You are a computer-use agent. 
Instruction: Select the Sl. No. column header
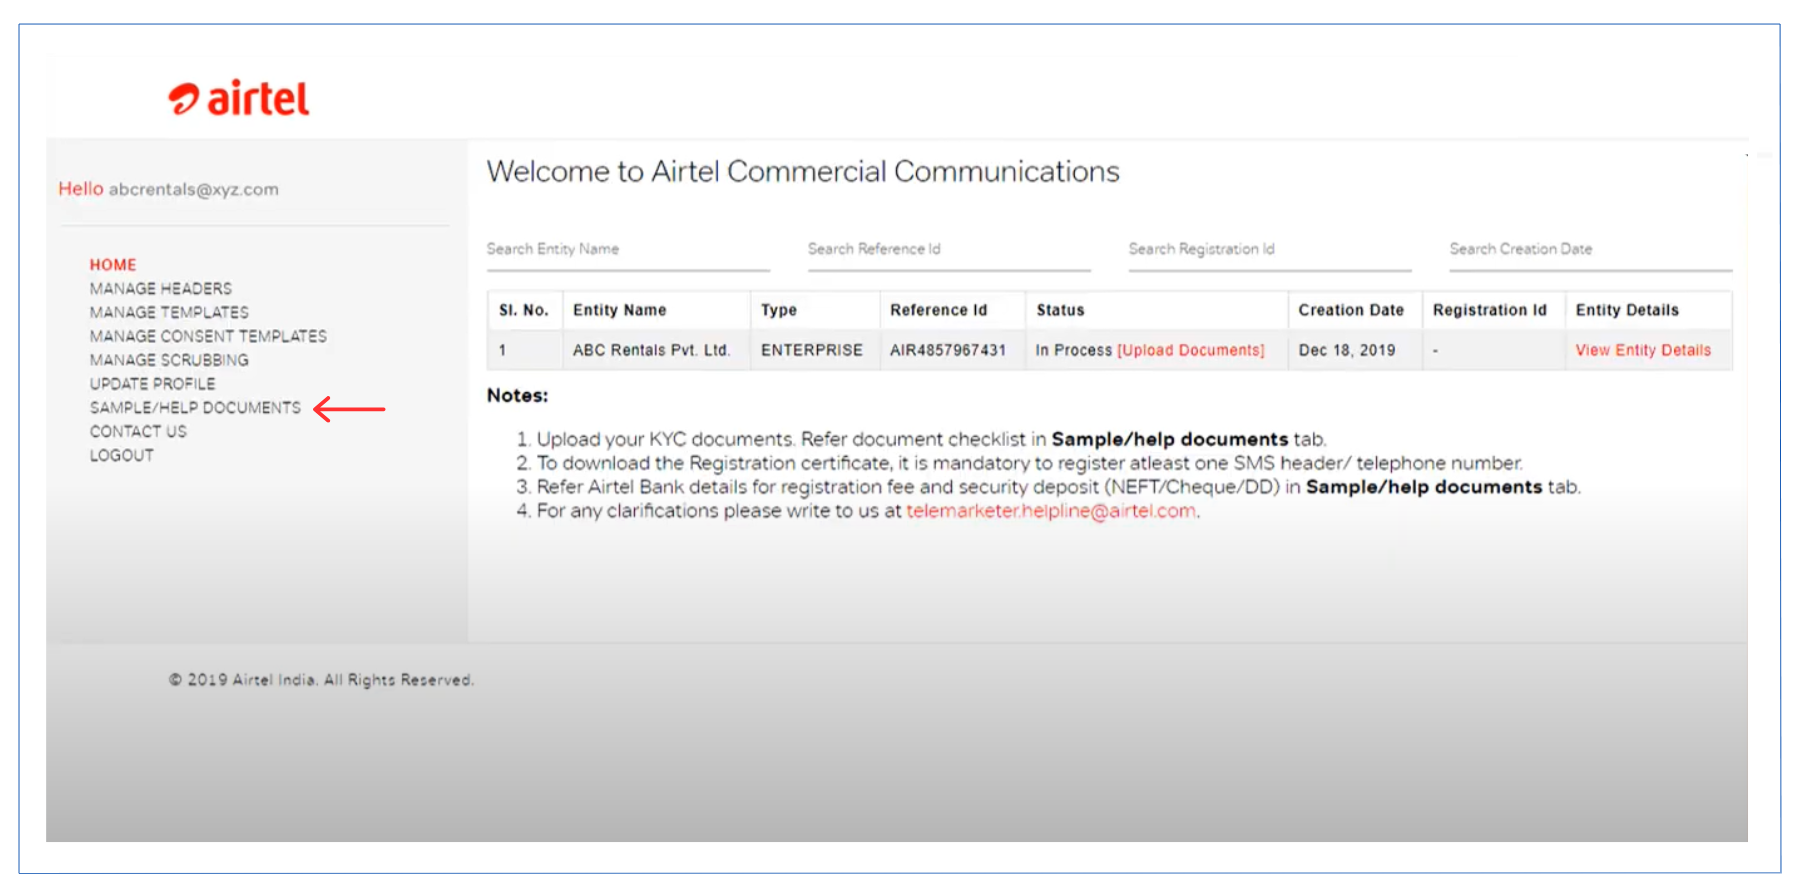[x=524, y=310]
